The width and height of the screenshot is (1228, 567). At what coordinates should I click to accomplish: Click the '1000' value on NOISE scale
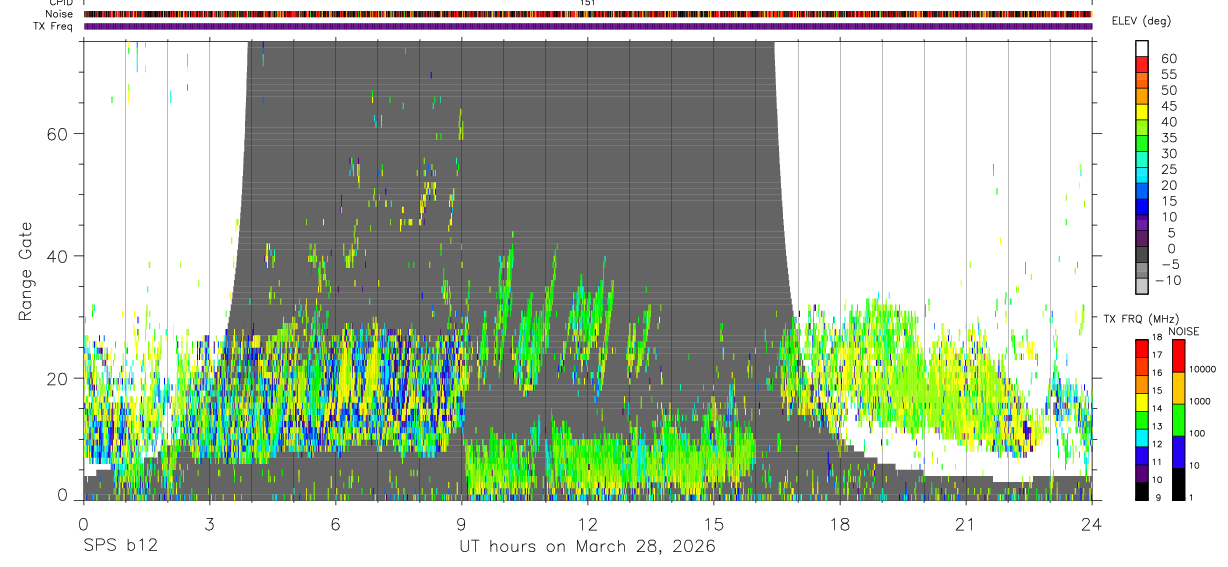click(x=1200, y=402)
